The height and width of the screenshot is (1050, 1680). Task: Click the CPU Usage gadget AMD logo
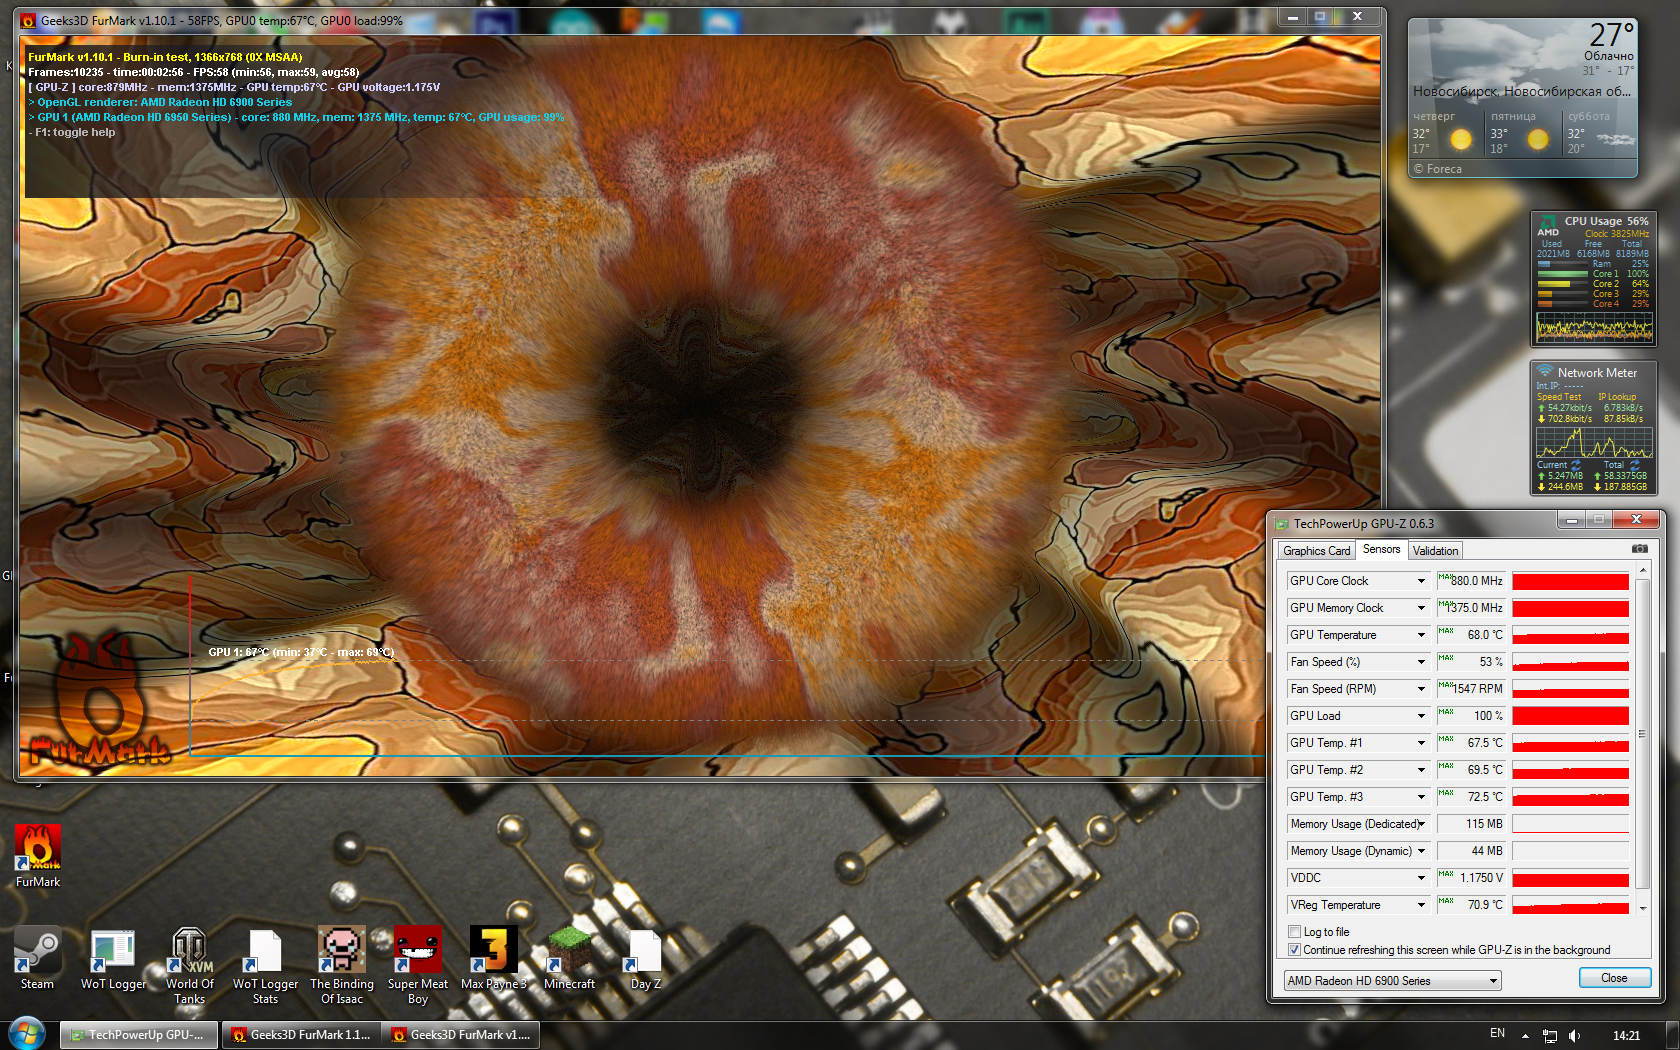[x=1548, y=226]
